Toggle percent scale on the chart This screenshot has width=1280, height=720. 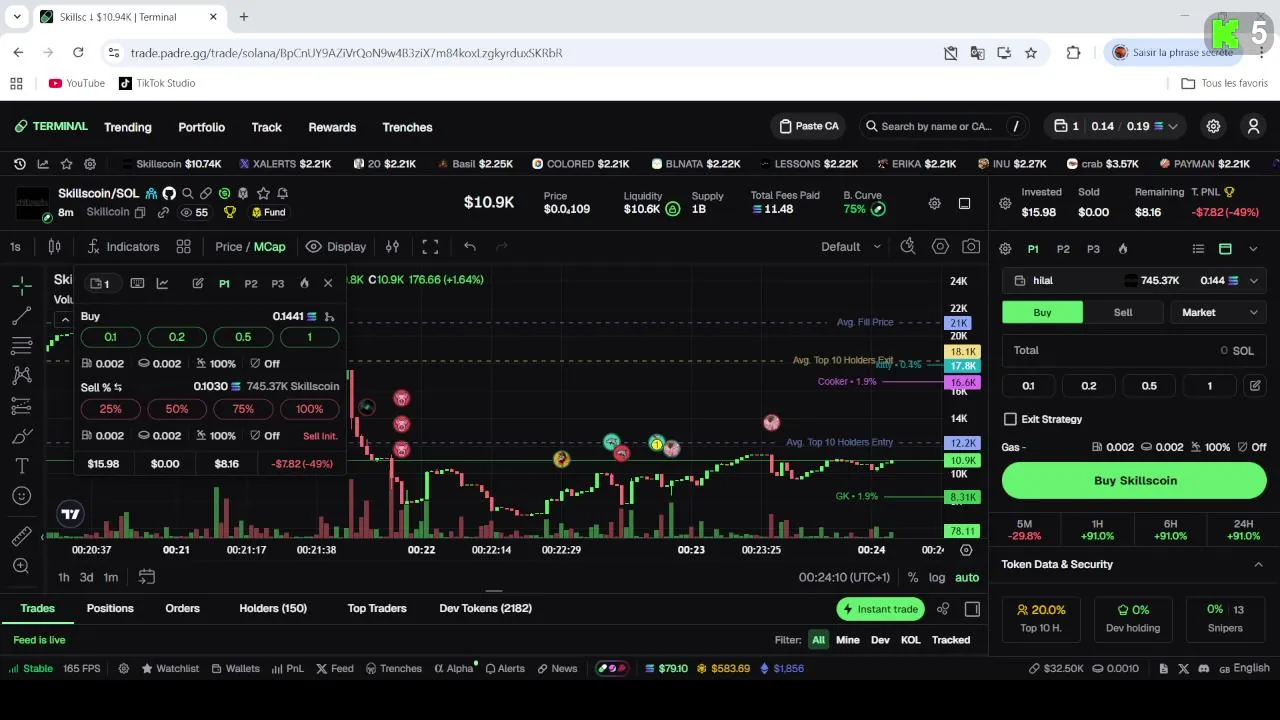pyautogui.click(x=913, y=577)
